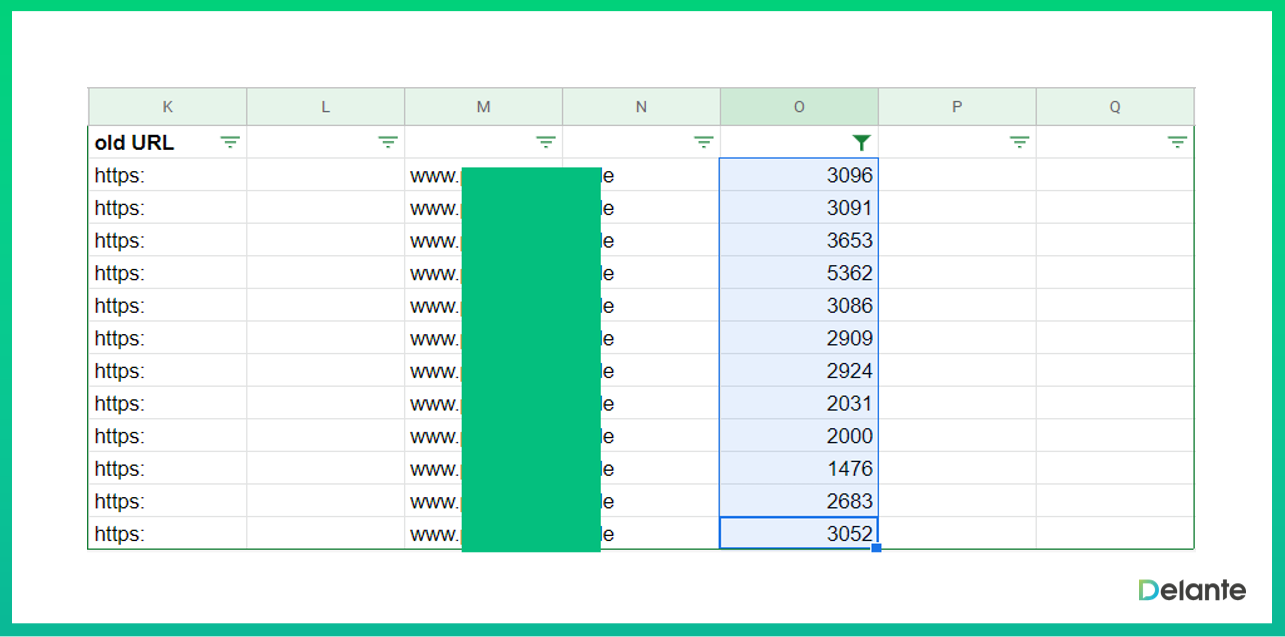Screen dimensions: 1285x637
Task: Select the cell containing 5362
Action: 799,273
